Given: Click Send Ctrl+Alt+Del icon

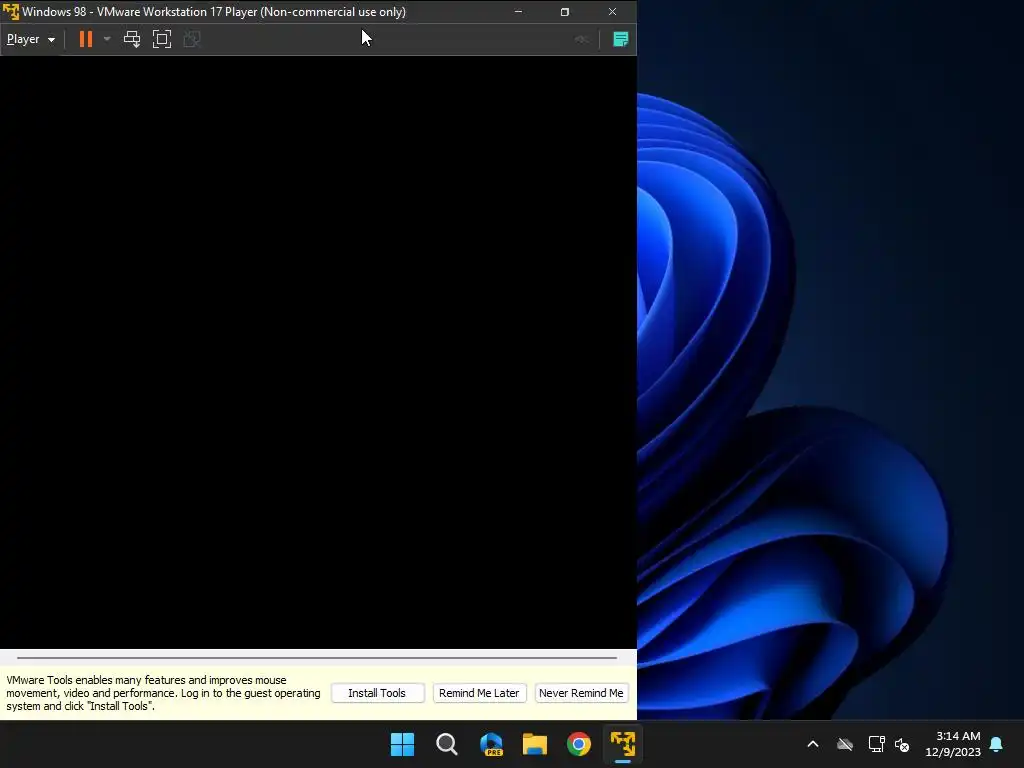Looking at the screenshot, I should 132,39.
